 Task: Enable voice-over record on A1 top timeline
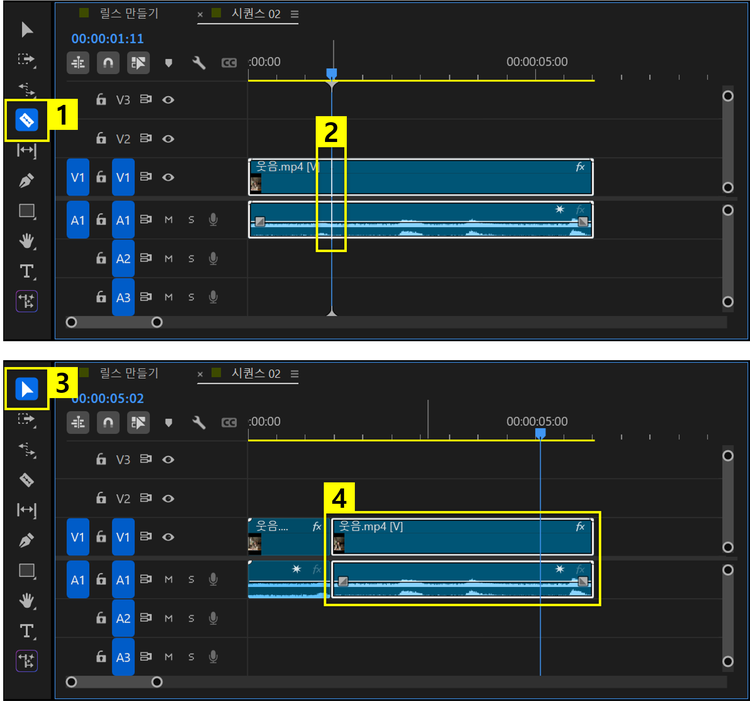213,220
